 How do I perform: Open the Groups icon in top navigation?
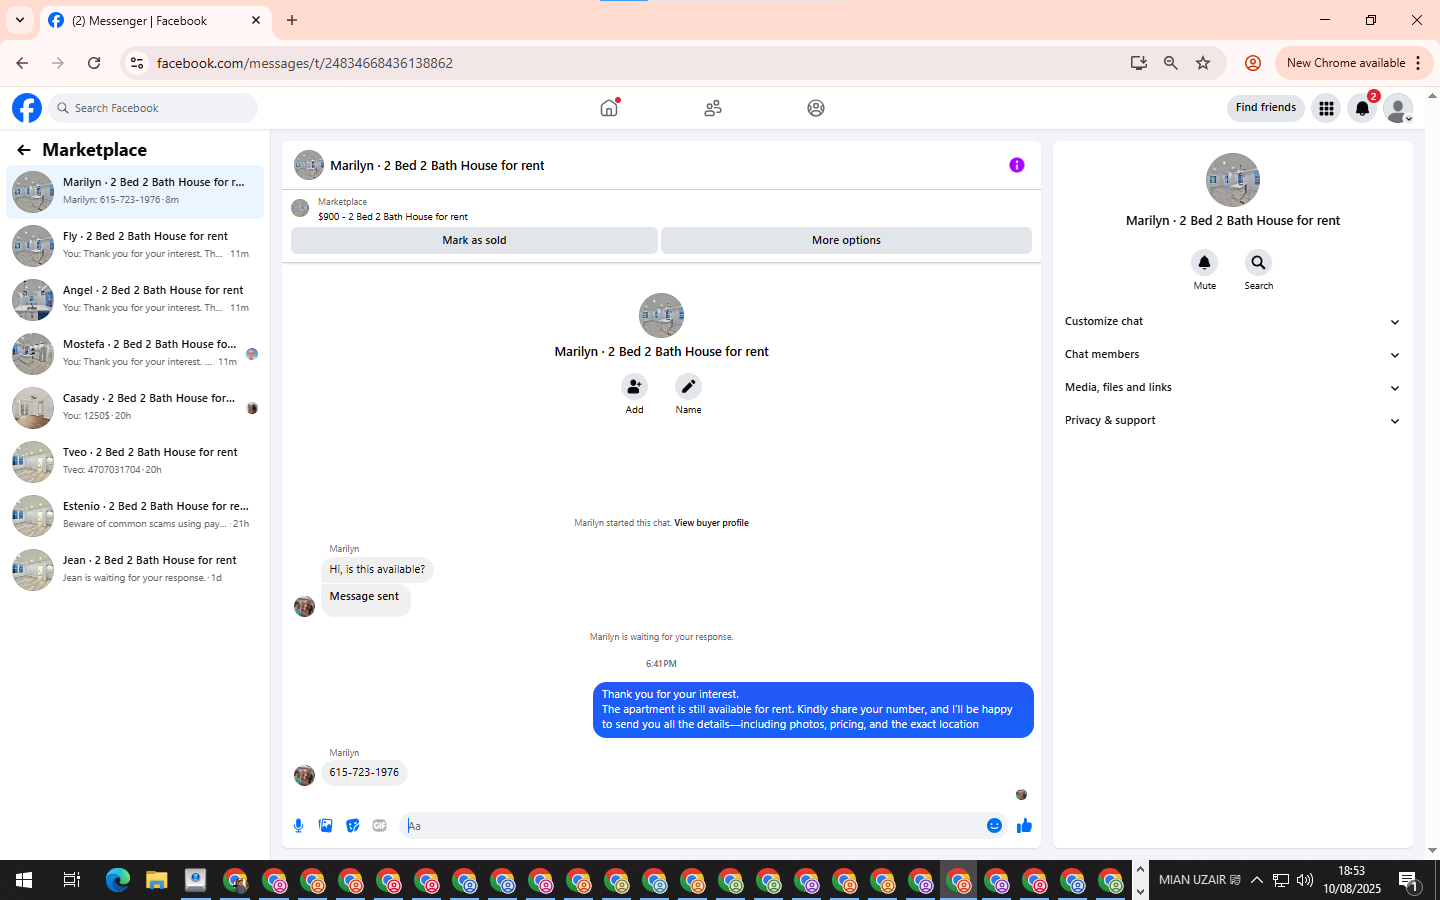tap(816, 108)
